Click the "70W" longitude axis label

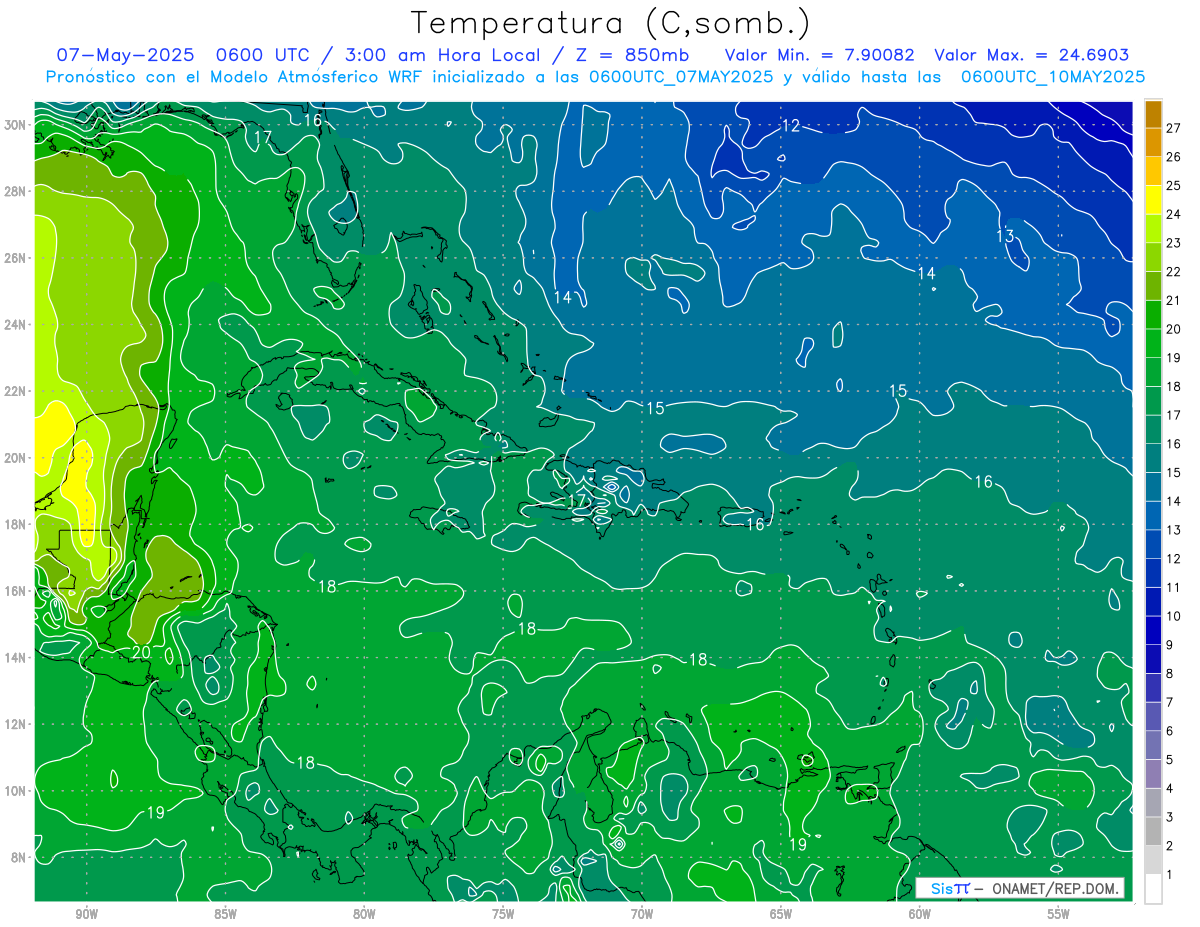(x=642, y=914)
